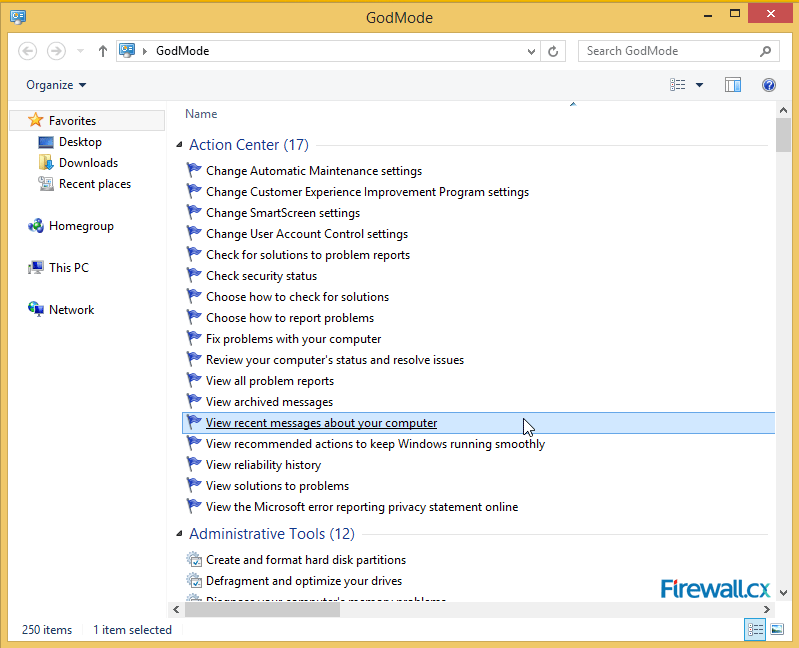Switch to large icons view in status bar
The height and width of the screenshot is (648, 799).
(778, 629)
